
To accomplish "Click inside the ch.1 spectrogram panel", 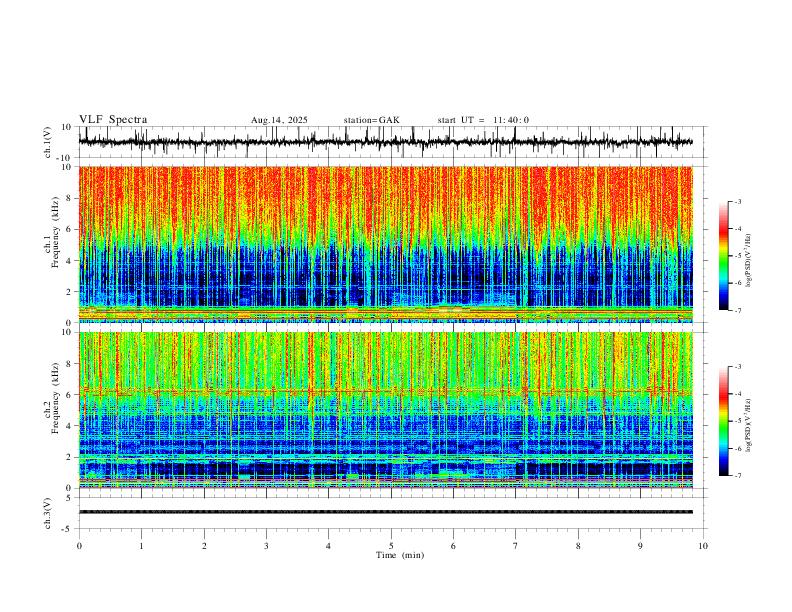I will pos(385,244).
